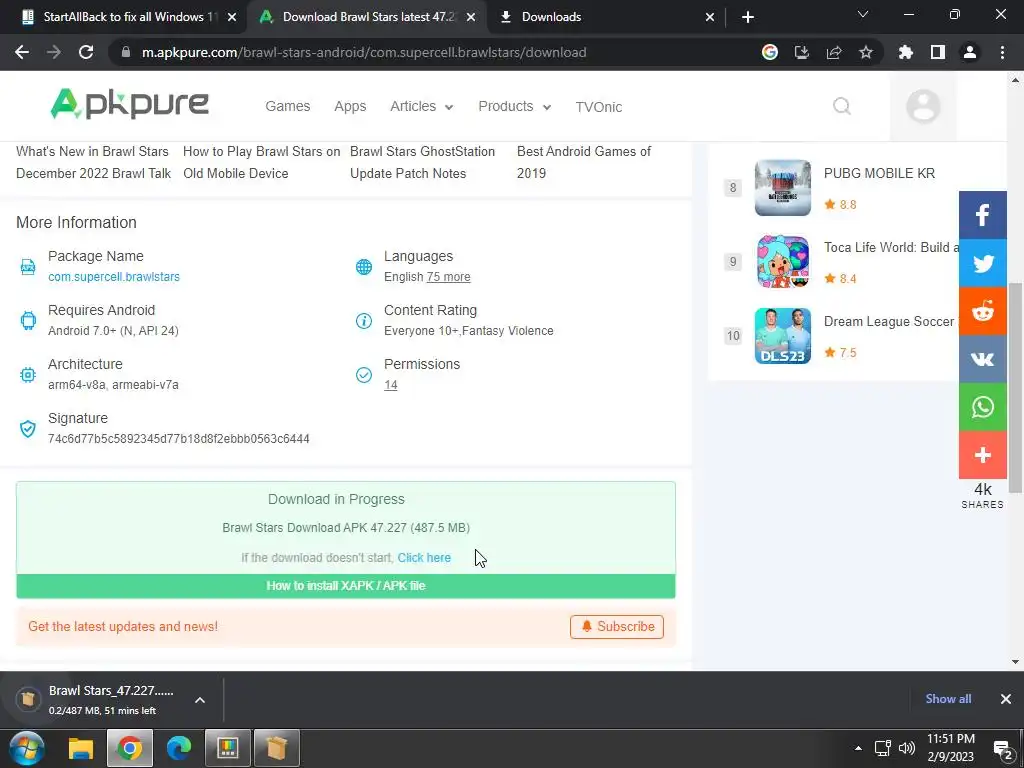Open the 14 permissions link

coord(391,385)
